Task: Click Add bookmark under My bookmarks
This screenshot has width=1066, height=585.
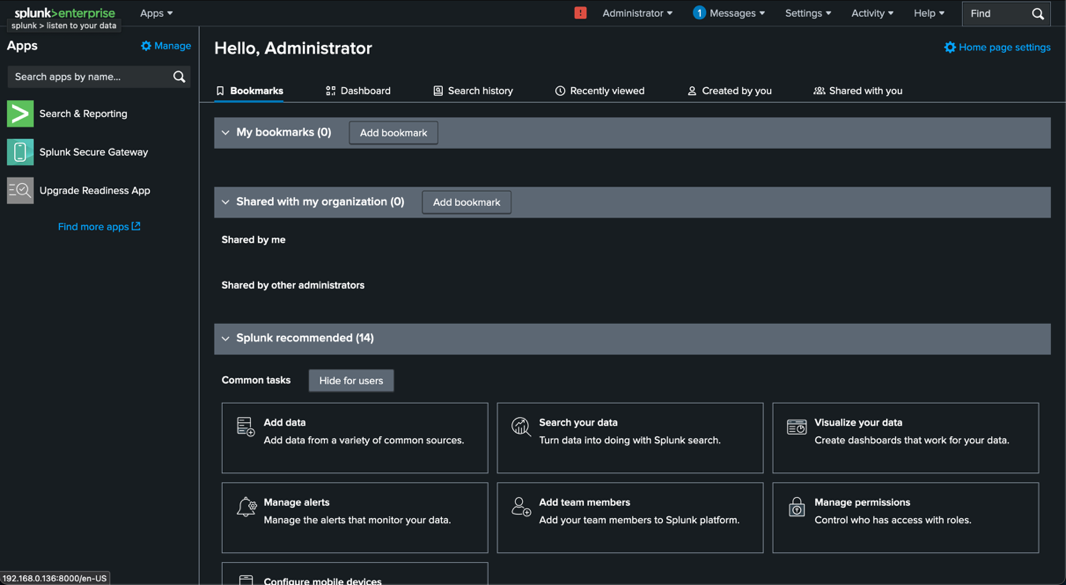Action: pyautogui.click(x=393, y=132)
